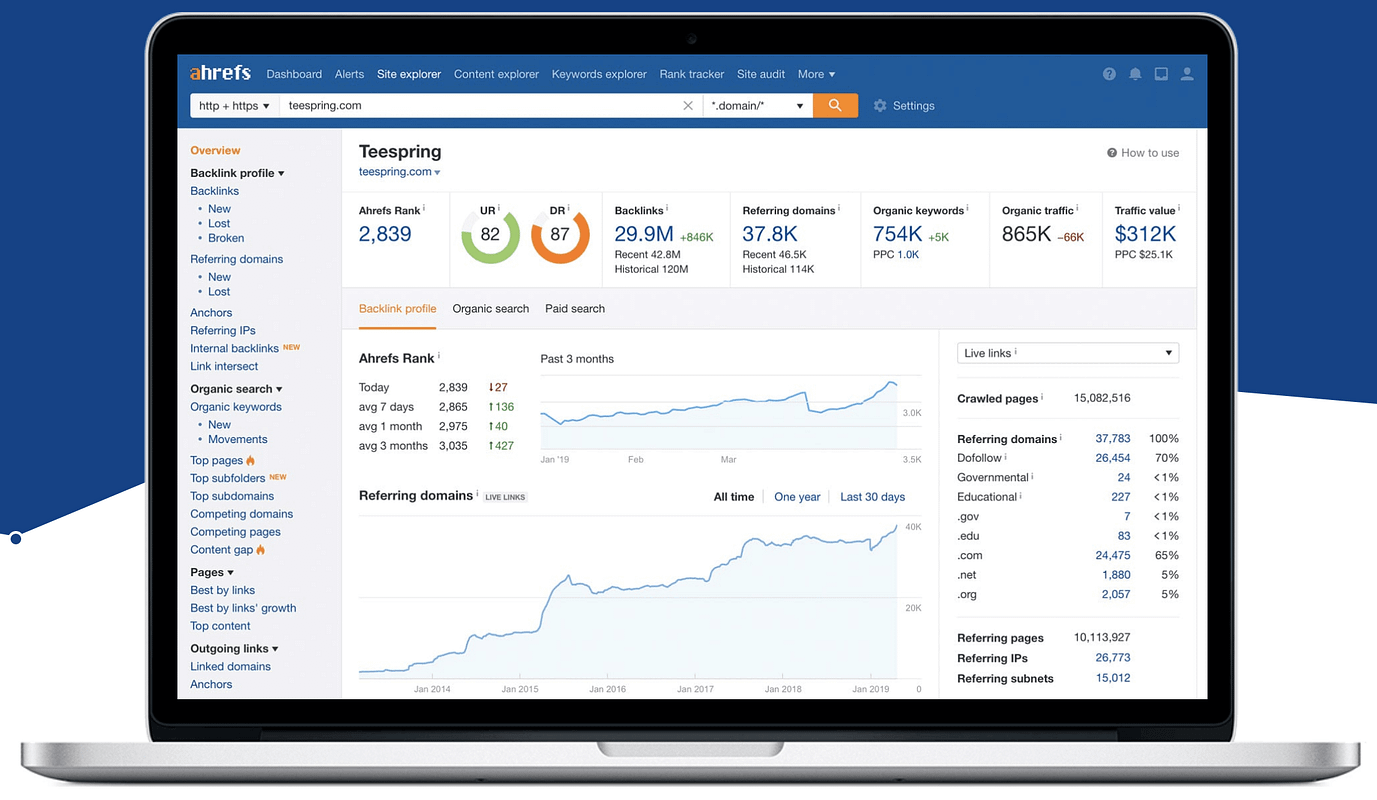
Task: Expand the teespring.com URL dropdown arrow
Action: (437, 173)
